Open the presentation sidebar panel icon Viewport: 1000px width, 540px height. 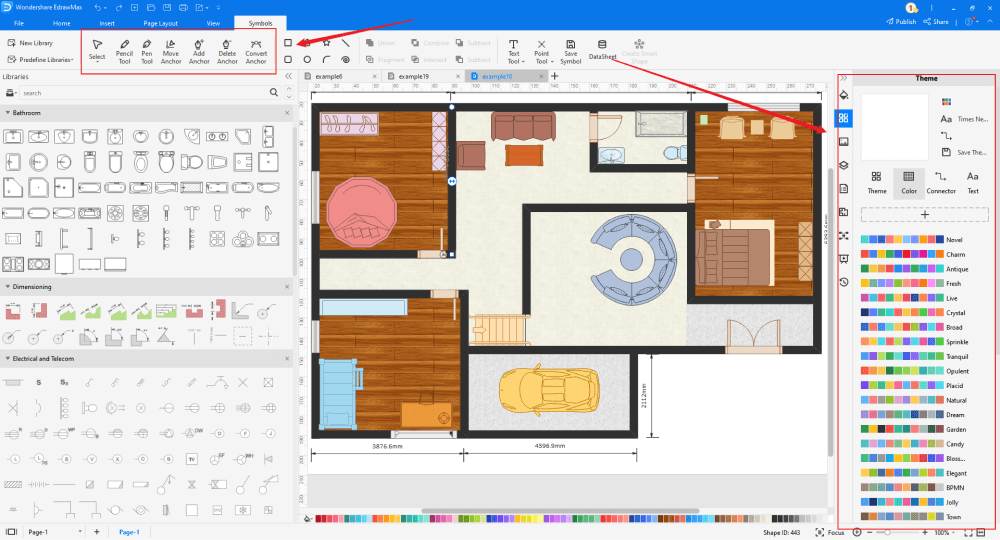coord(844,259)
